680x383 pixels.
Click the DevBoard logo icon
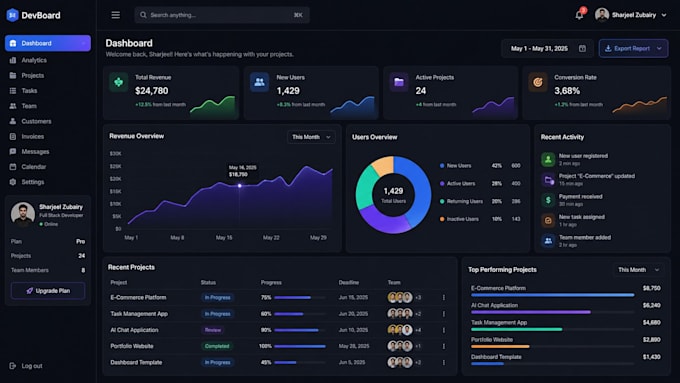[x=12, y=15]
